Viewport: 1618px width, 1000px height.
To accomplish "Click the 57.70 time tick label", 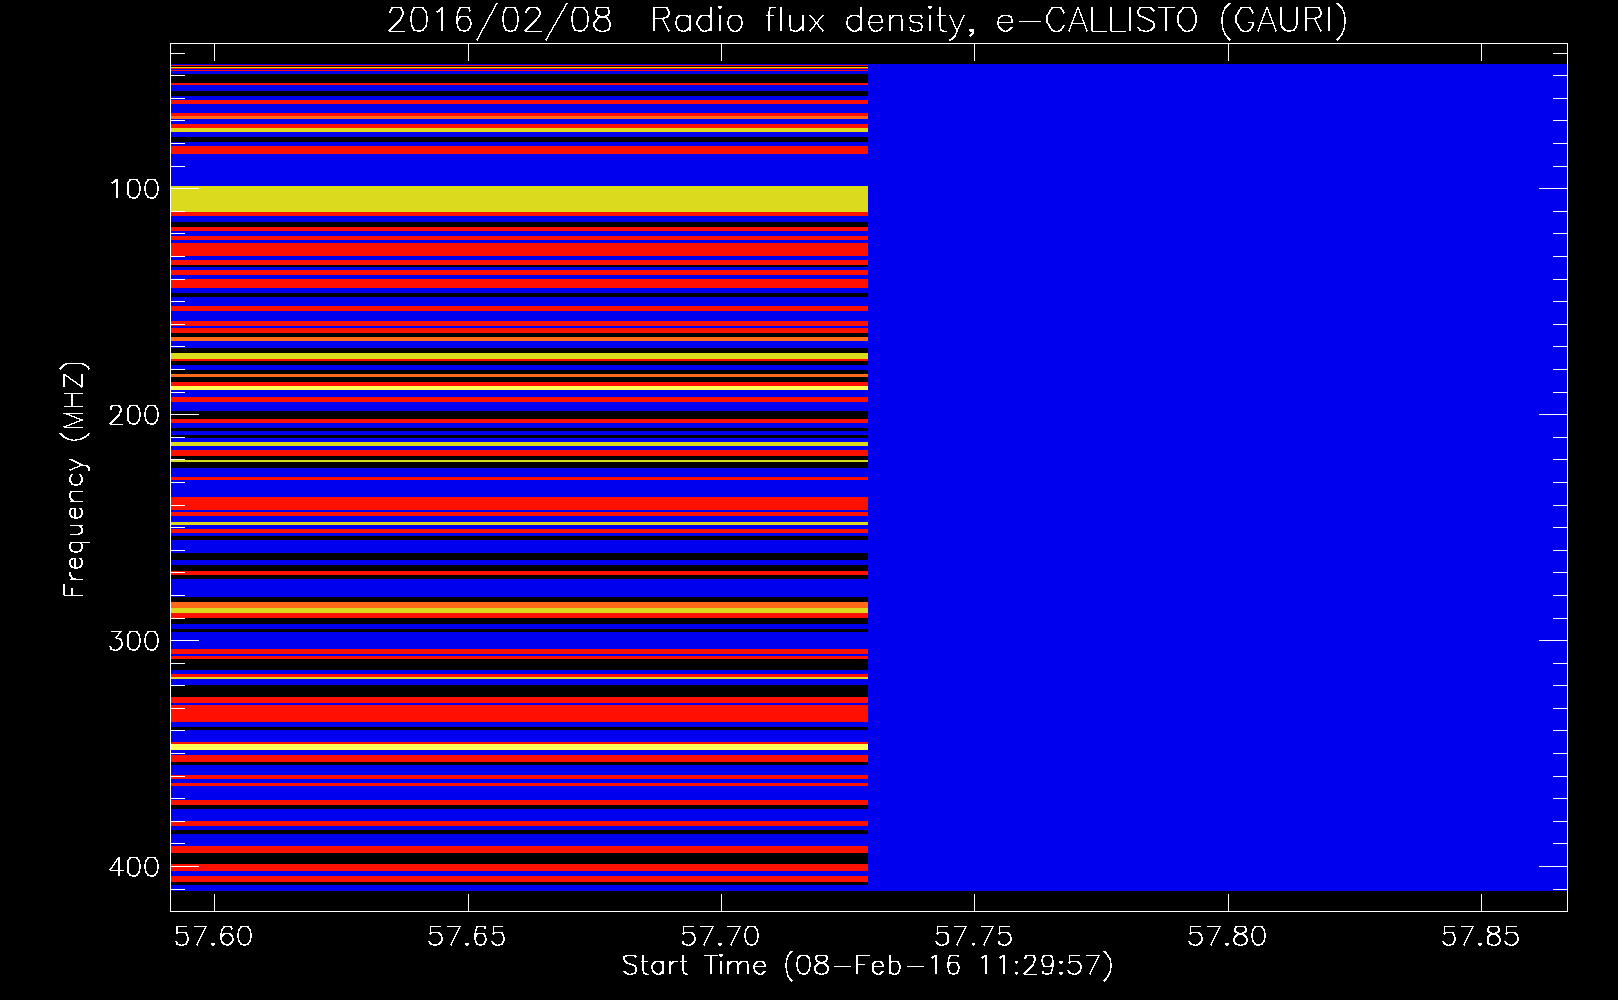I will point(720,937).
